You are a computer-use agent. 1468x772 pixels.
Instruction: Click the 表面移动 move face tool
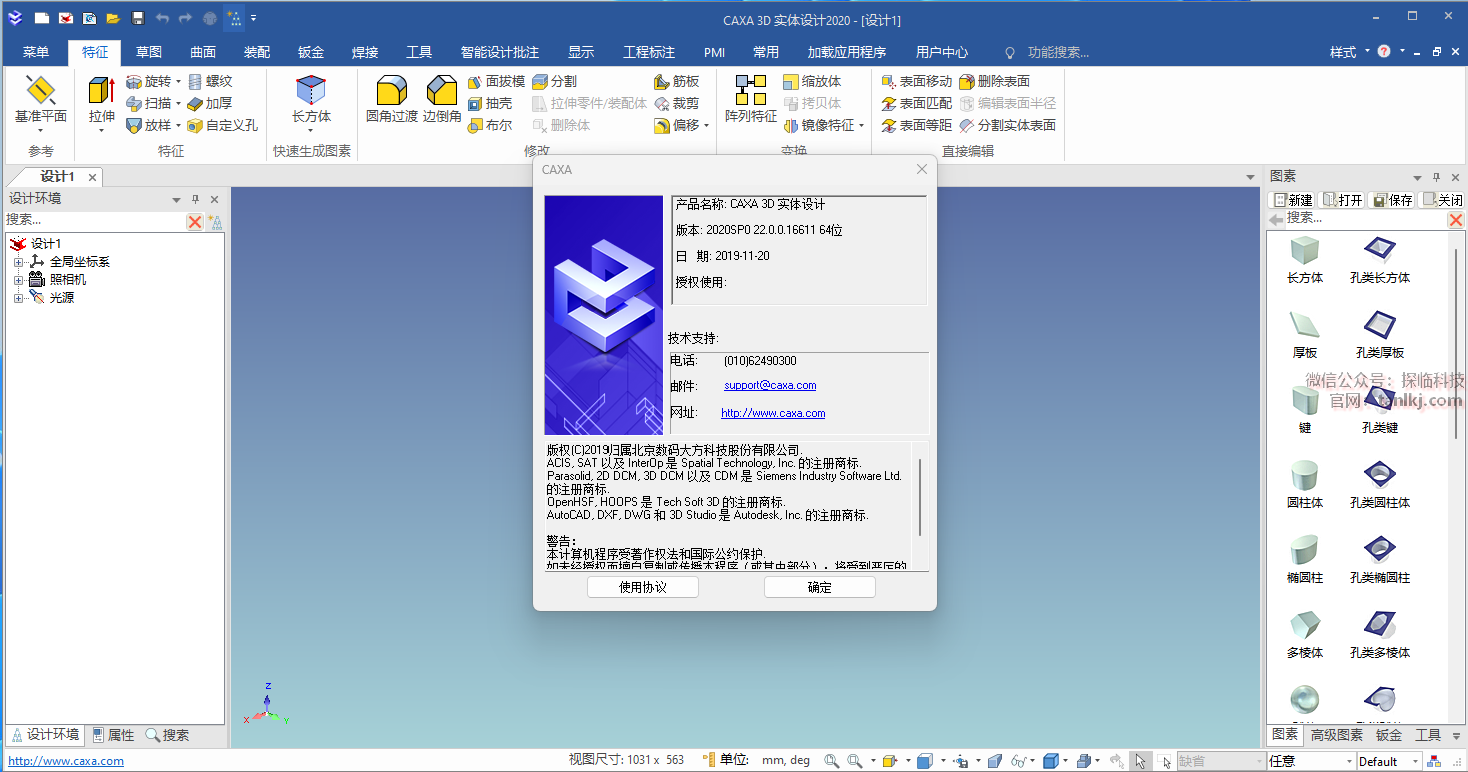click(917, 81)
